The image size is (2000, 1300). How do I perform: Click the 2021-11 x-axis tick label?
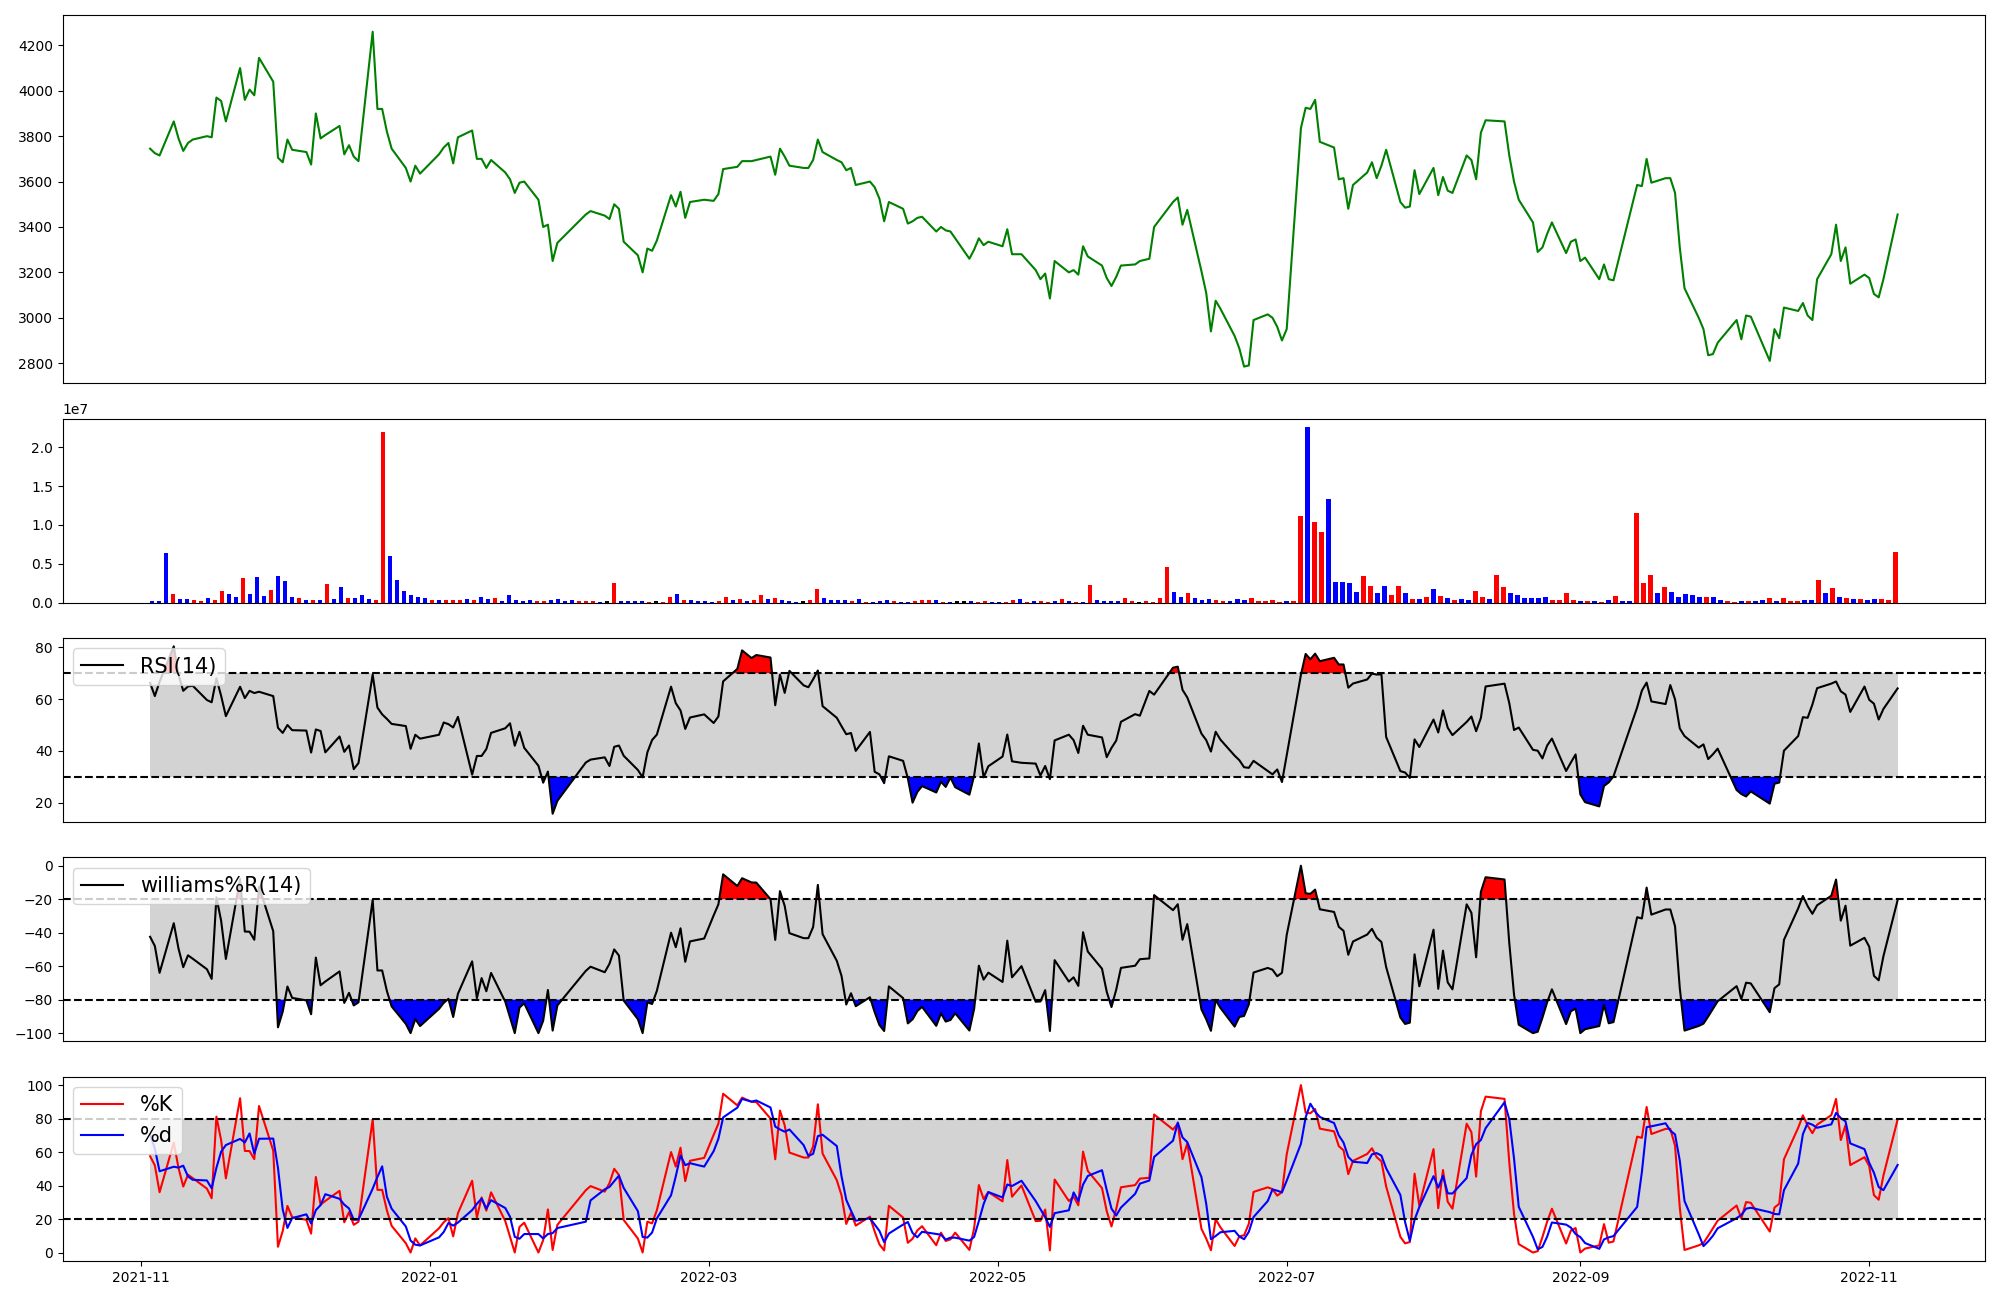[x=141, y=1277]
